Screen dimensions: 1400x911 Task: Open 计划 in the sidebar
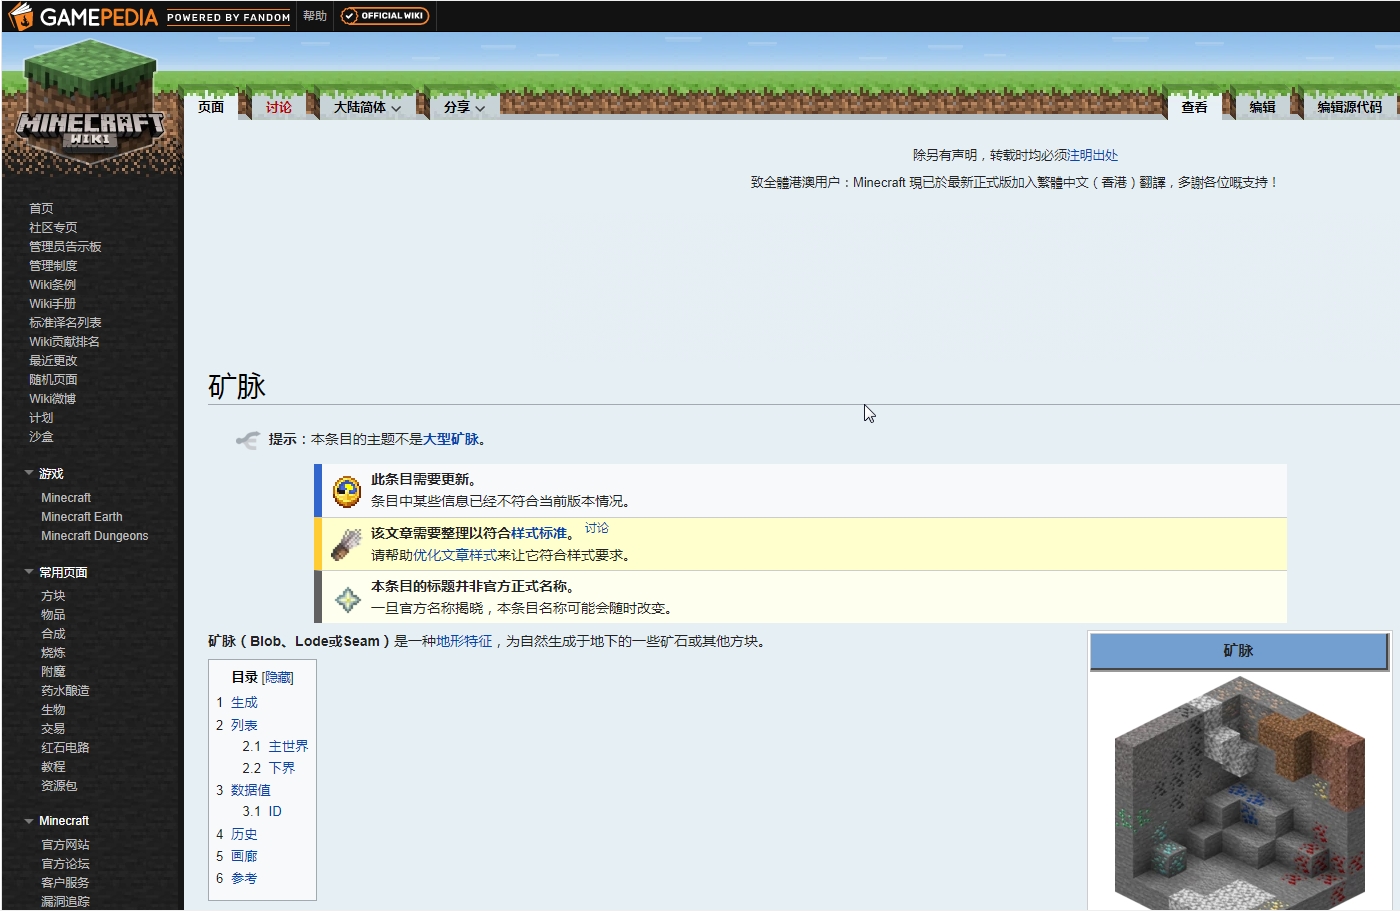(41, 418)
